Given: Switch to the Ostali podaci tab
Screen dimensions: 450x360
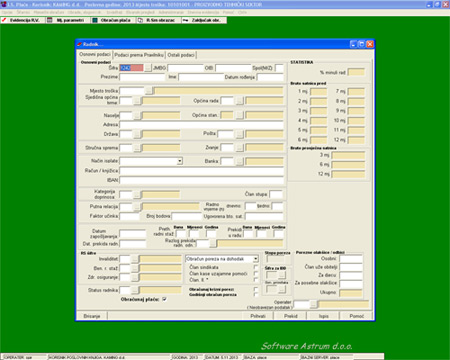Looking at the screenshot, I should point(181,55).
